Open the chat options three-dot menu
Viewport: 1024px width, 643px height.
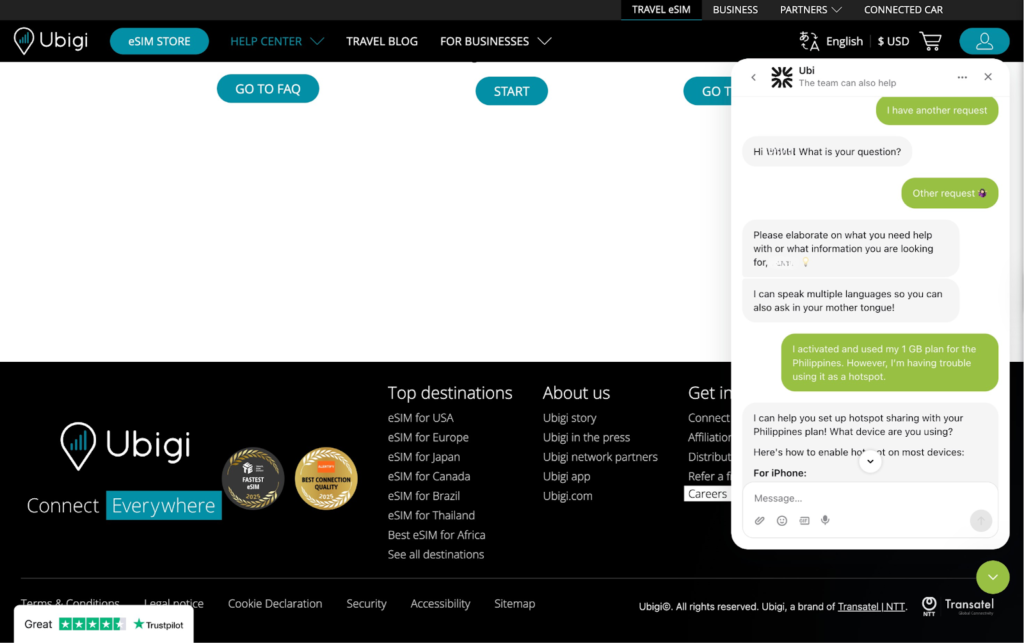(x=962, y=77)
